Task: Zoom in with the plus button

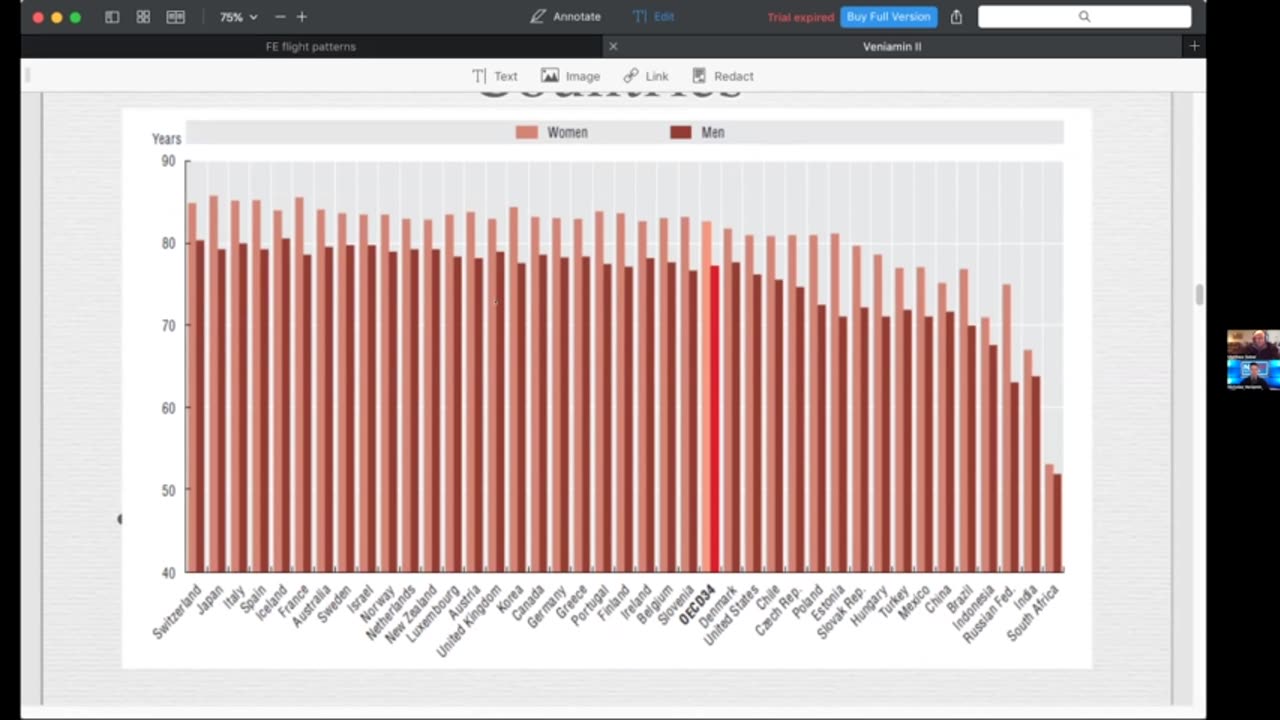Action: [302, 17]
